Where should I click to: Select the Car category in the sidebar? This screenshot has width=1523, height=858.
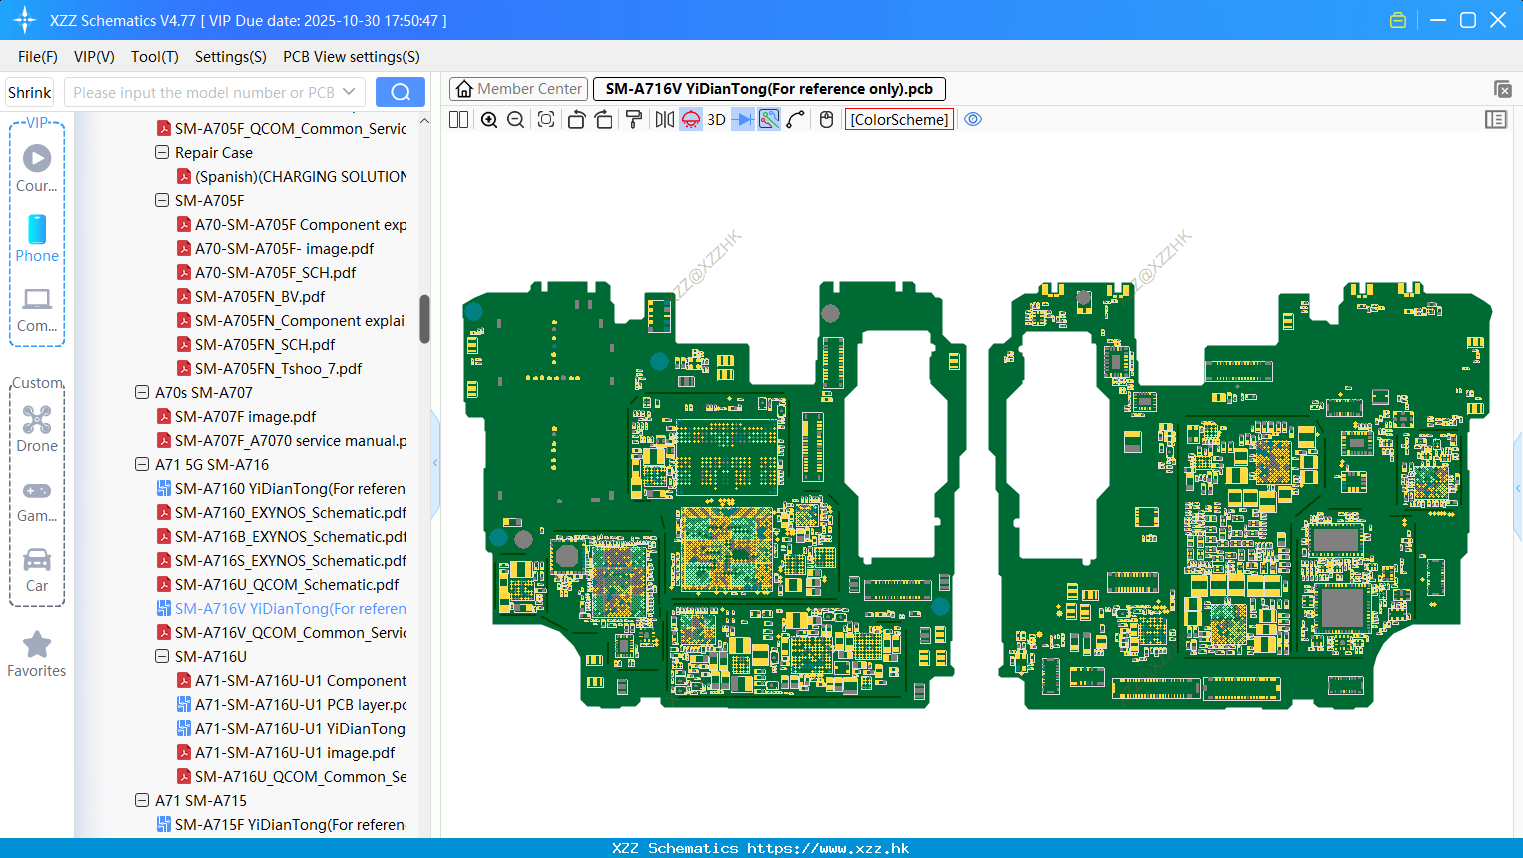(x=37, y=570)
